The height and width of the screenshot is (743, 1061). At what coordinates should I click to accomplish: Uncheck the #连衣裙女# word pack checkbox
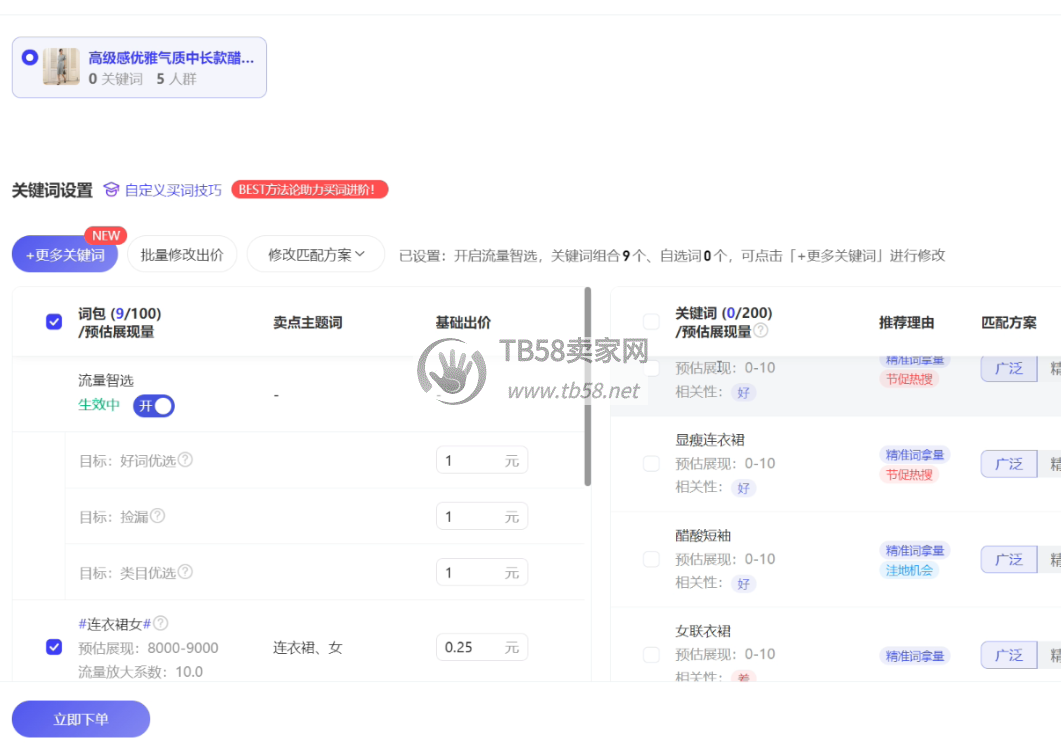click(x=54, y=647)
